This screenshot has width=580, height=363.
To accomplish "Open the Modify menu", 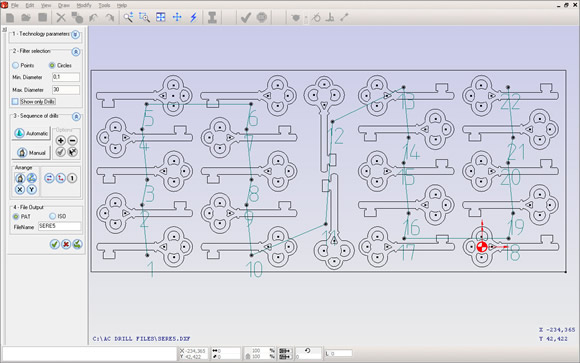I will (84, 6).
